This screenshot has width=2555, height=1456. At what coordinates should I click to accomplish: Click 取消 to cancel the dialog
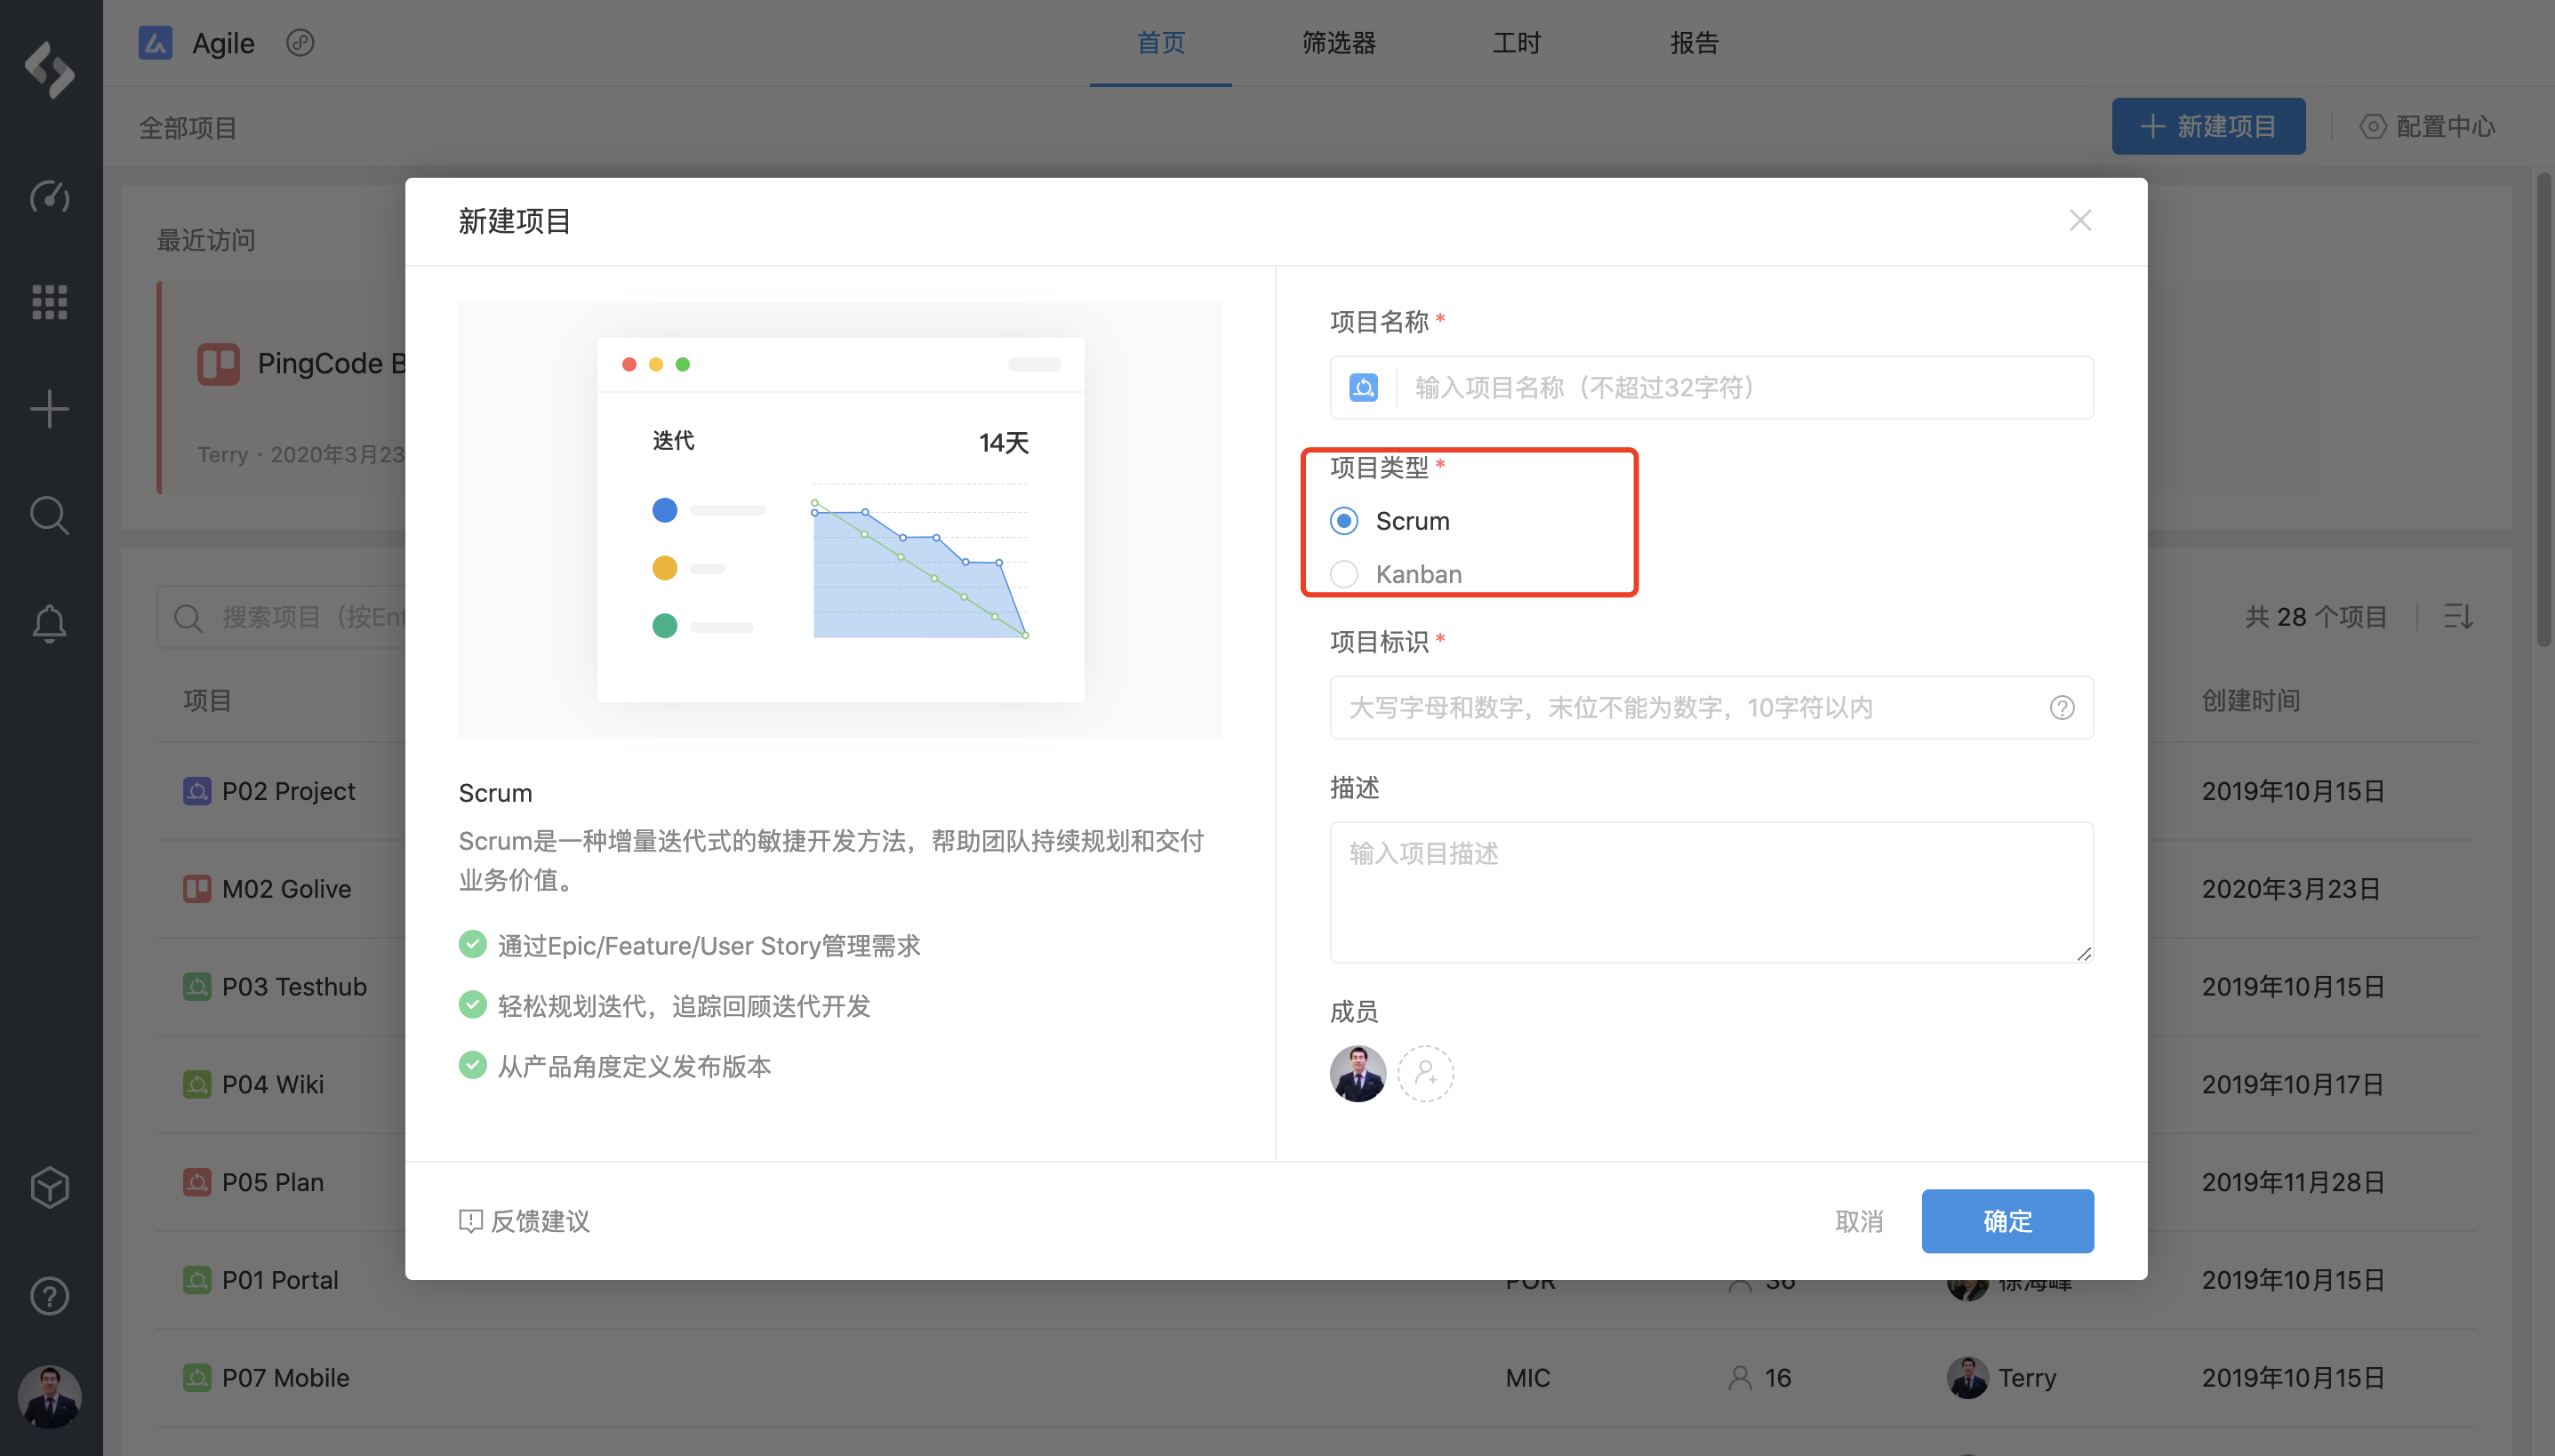(1859, 1221)
